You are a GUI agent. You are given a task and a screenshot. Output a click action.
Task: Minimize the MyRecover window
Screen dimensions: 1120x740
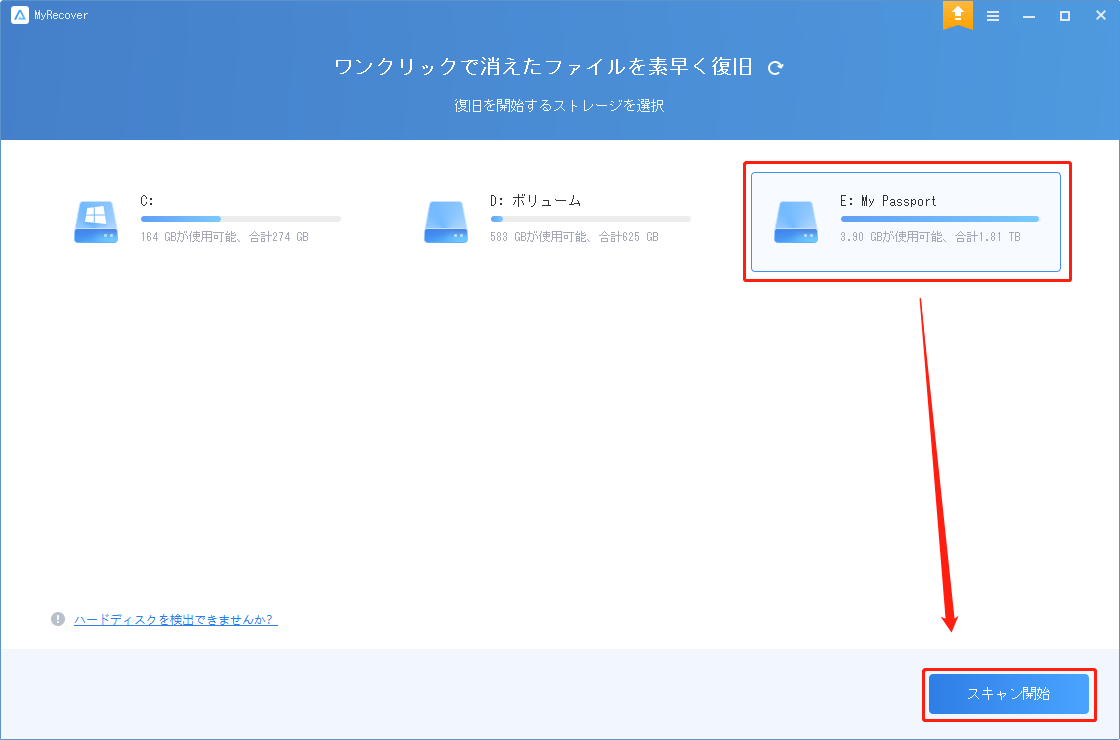pyautogui.click(x=1028, y=15)
